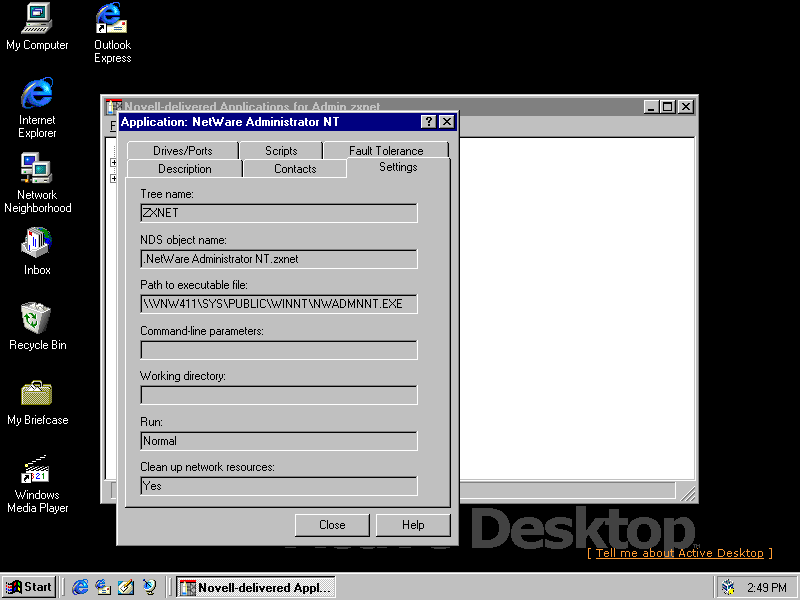Select the My Briefcase icon
Screen dimensions: 800x600
pos(37,403)
